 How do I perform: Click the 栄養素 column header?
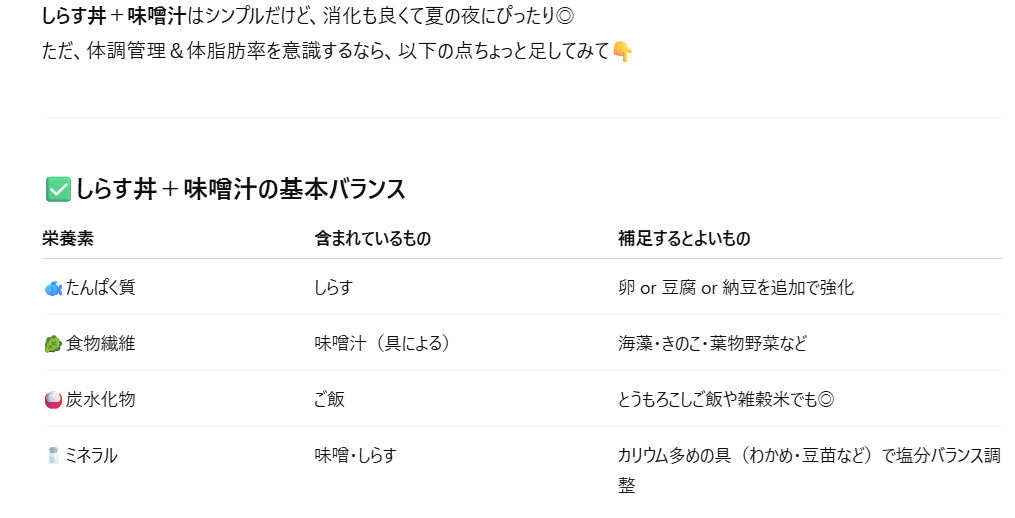pyautogui.click(x=68, y=238)
